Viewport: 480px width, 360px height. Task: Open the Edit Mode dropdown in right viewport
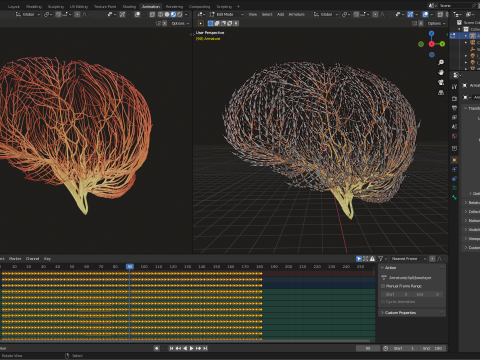[227, 14]
